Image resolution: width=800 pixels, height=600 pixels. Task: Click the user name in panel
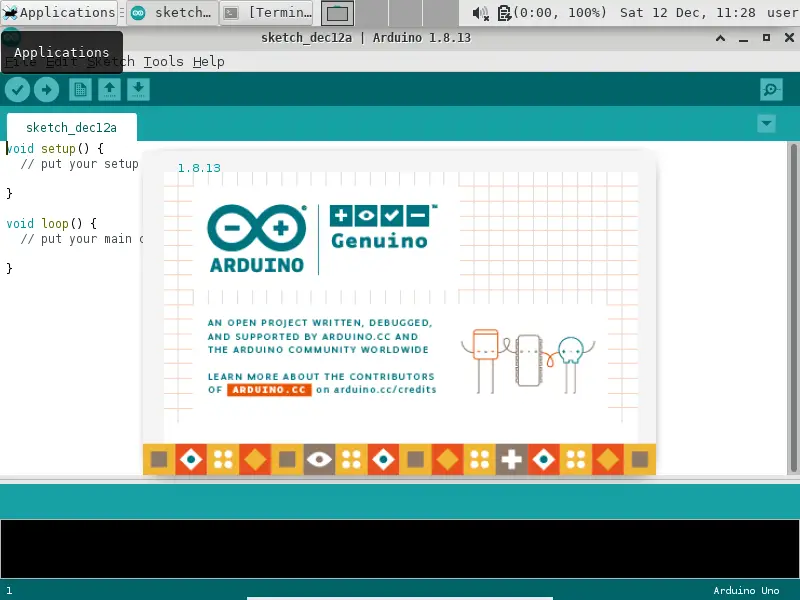(783, 12)
